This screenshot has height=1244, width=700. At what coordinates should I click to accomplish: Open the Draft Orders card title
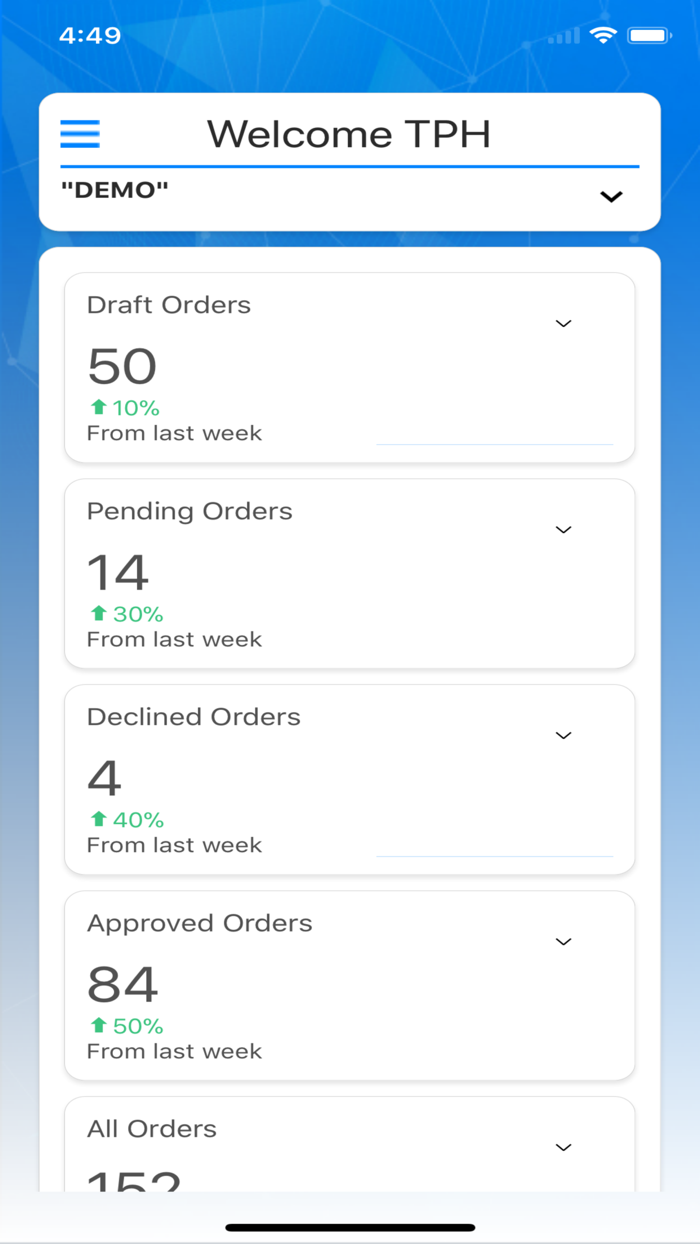169,305
